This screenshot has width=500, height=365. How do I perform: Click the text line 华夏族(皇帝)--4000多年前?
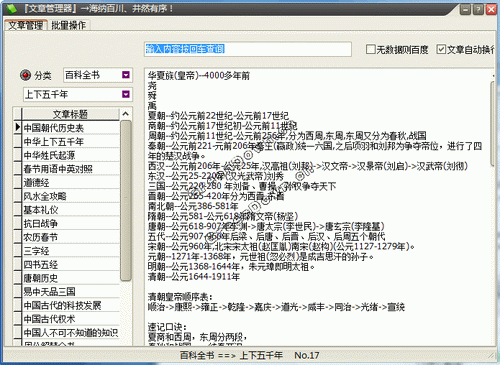pyautogui.click(x=199, y=76)
